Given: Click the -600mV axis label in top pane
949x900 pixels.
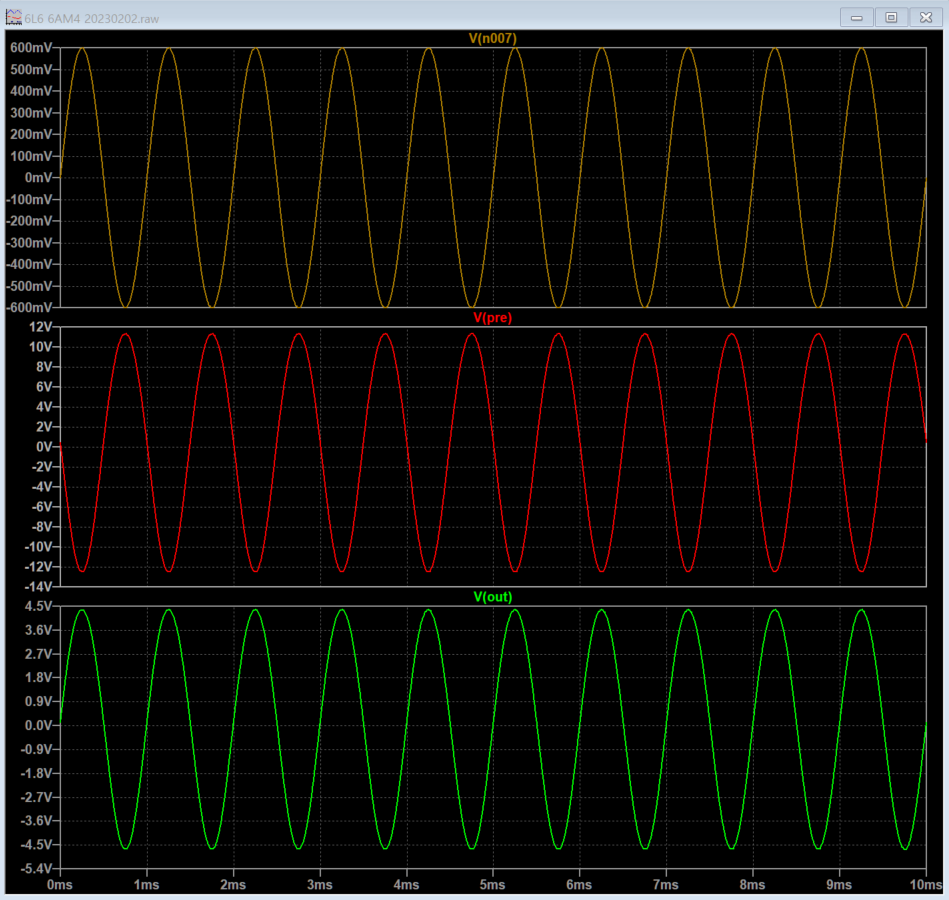Looking at the screenshot, I should [x=28, y=307].
